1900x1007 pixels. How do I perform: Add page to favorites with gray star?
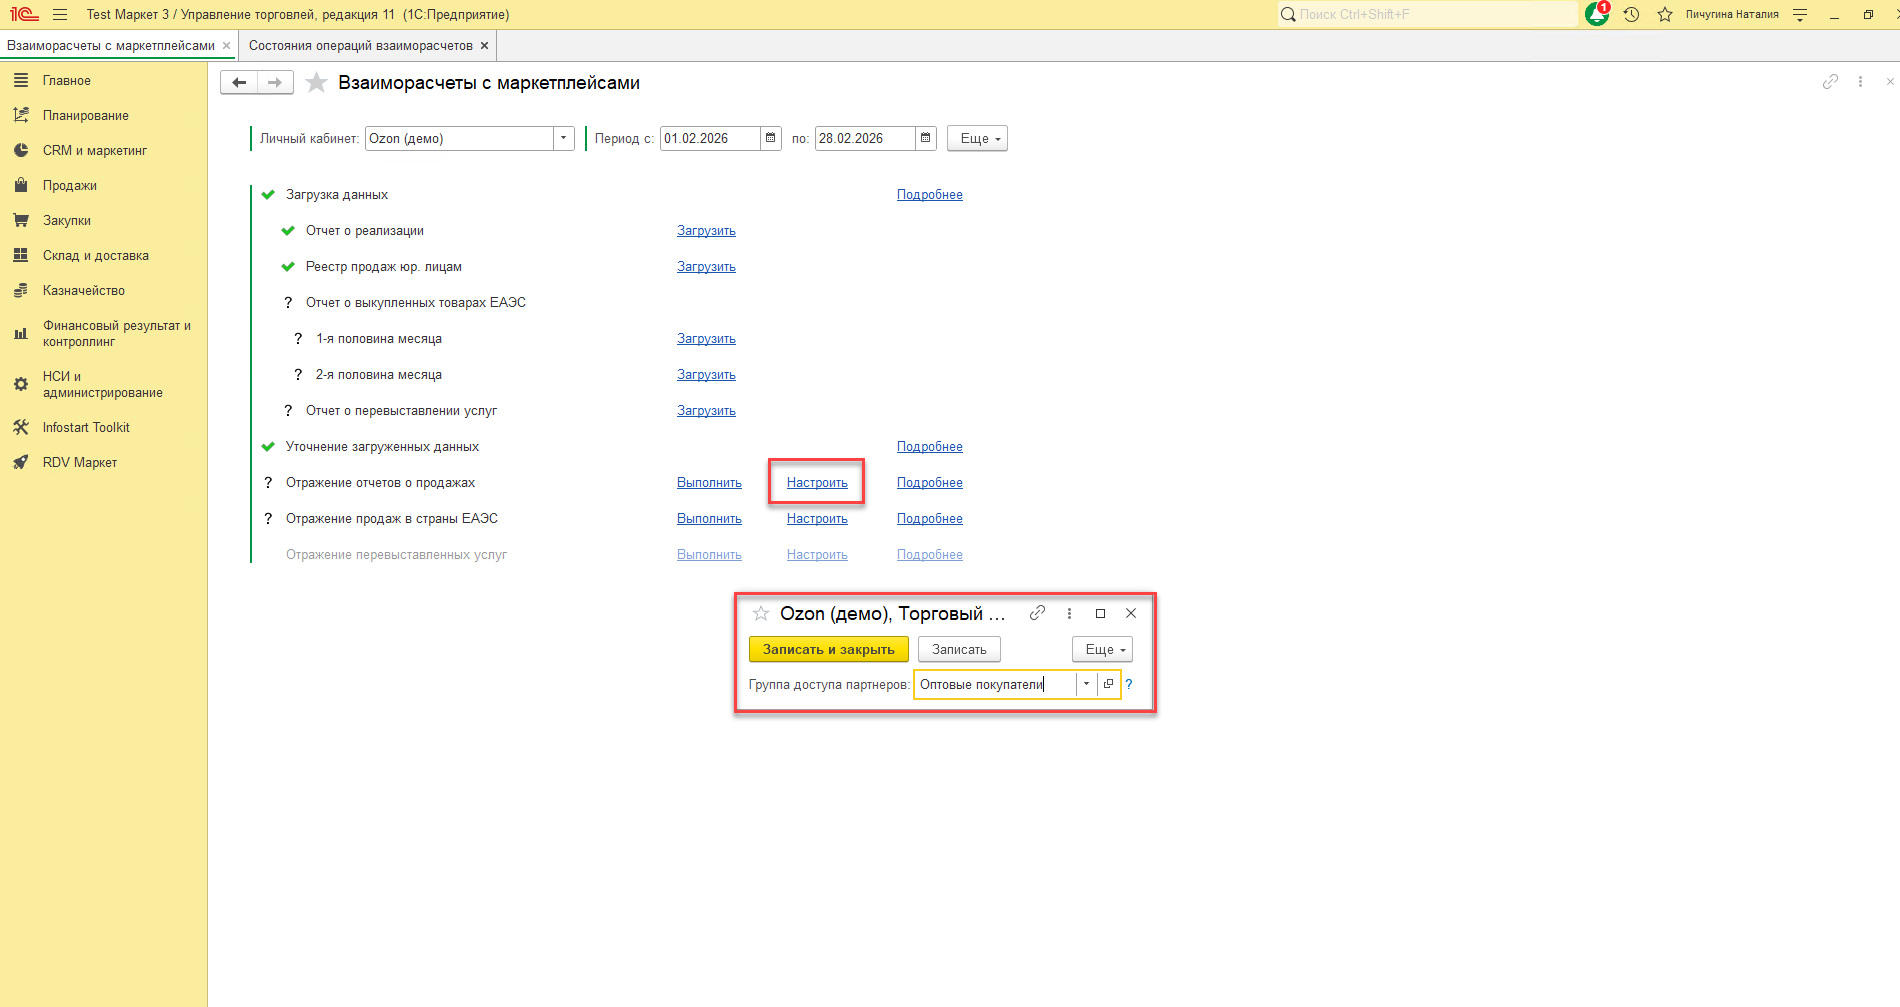[316, 83]
